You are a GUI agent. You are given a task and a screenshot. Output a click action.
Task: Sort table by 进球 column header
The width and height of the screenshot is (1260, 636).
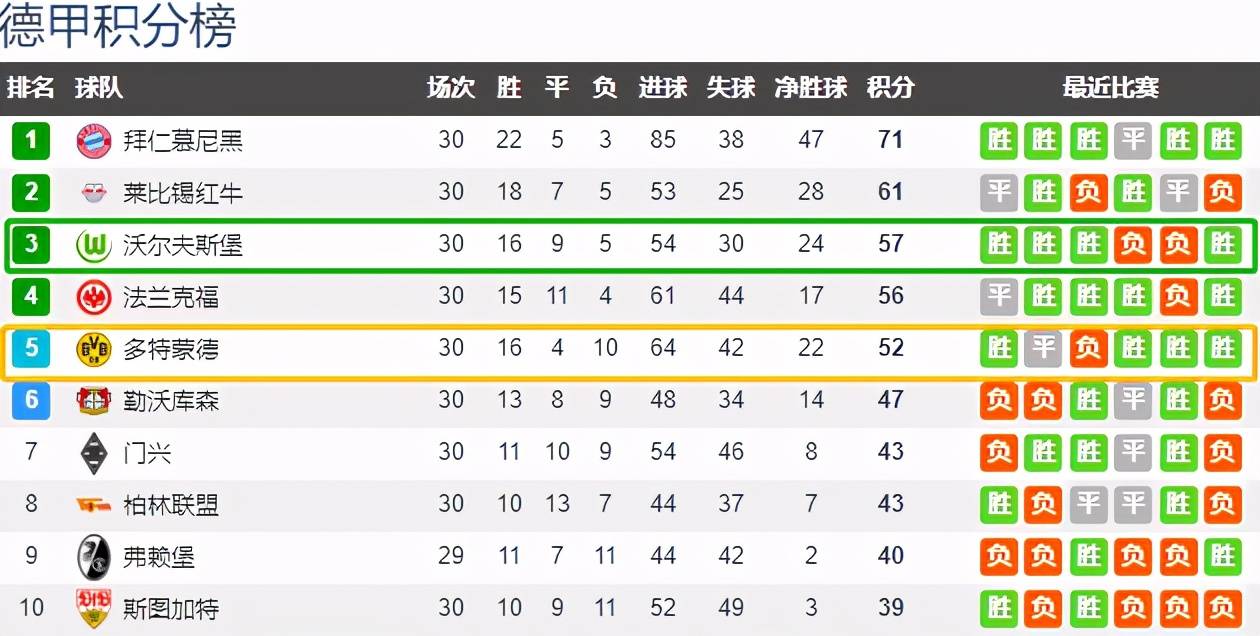[663, 88]
